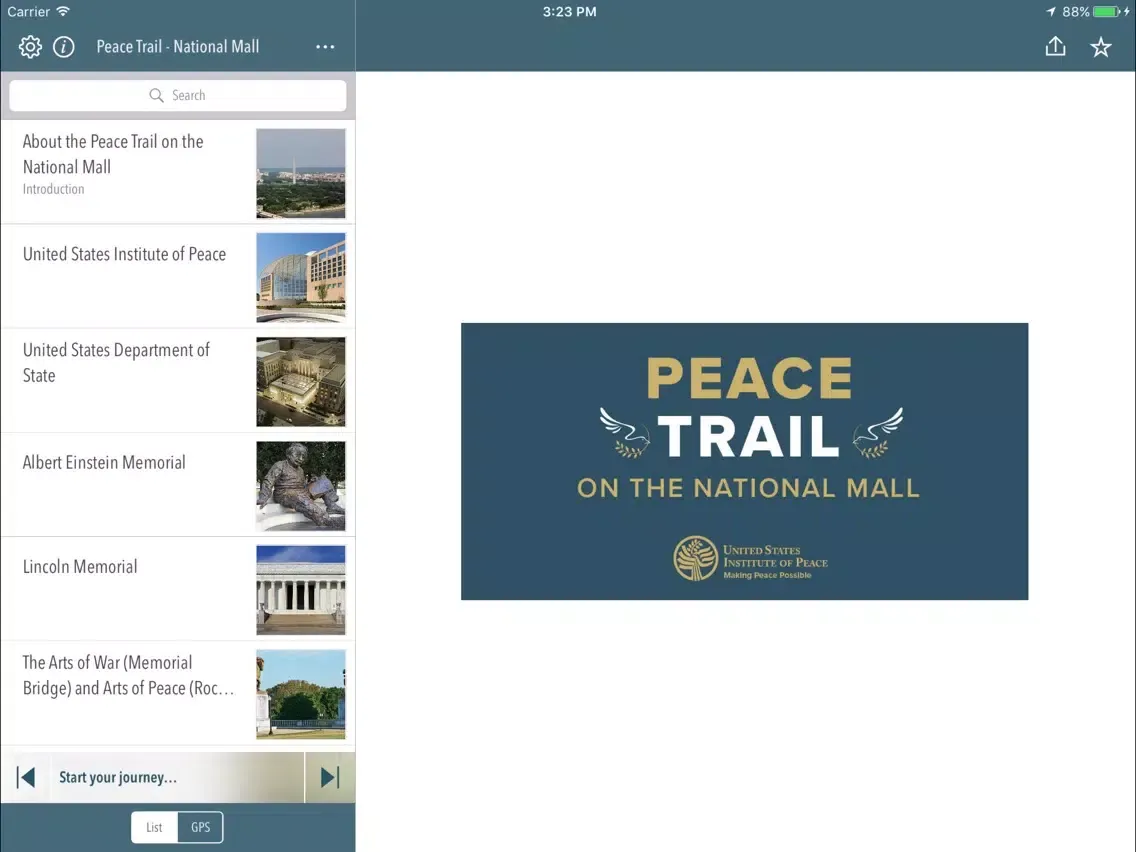
Task: Tap the Start your journey bar
Action: pyautogui.click(x=178, y=777)
